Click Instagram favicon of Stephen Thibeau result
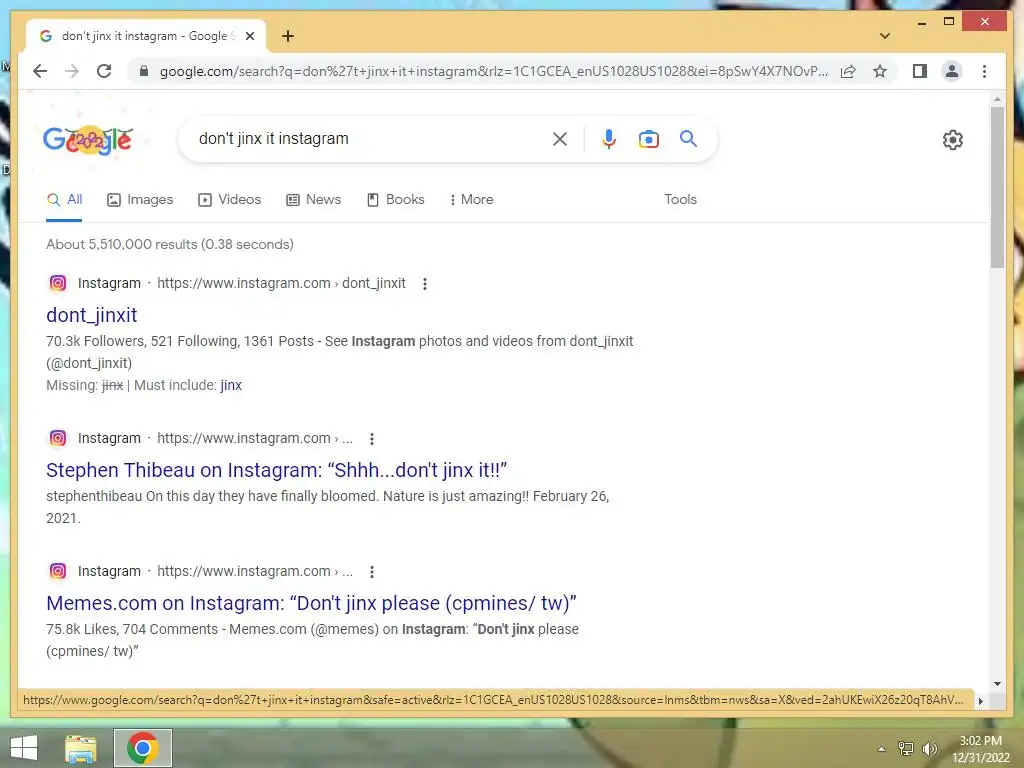The width and height of the screenshot is (1024, 768). pyautogui.click(x=58, y=438)
